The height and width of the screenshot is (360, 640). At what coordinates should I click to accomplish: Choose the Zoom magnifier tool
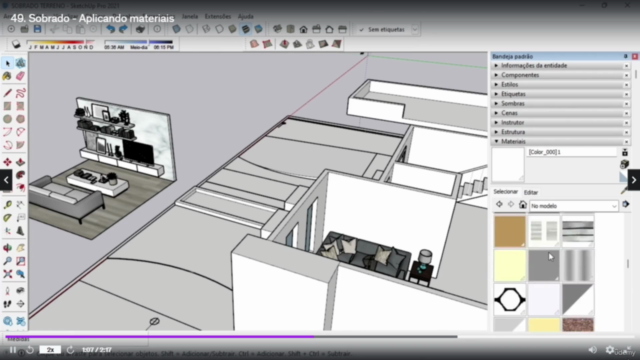[7, 261]
